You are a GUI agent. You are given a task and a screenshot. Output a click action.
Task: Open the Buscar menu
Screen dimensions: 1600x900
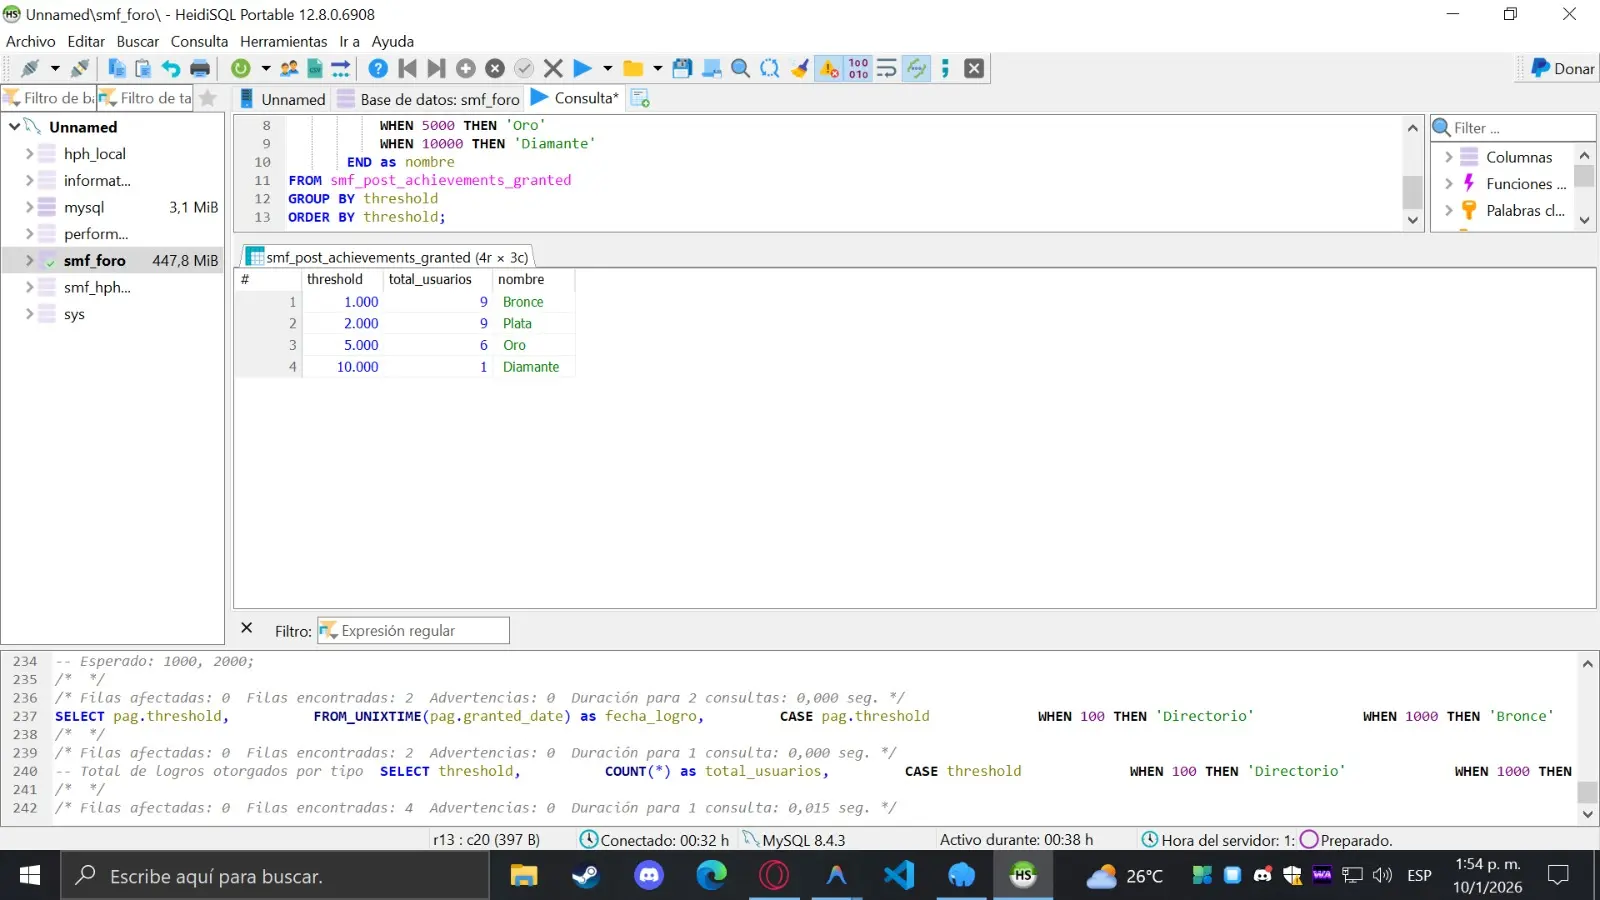[x=138, y=41]
